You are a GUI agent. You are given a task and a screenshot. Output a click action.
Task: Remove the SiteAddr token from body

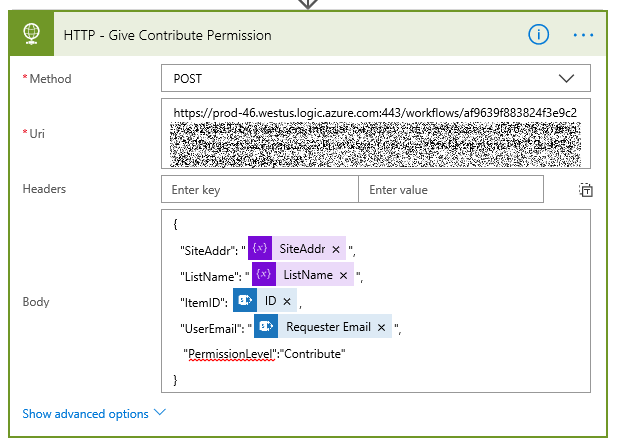[336, 249]
